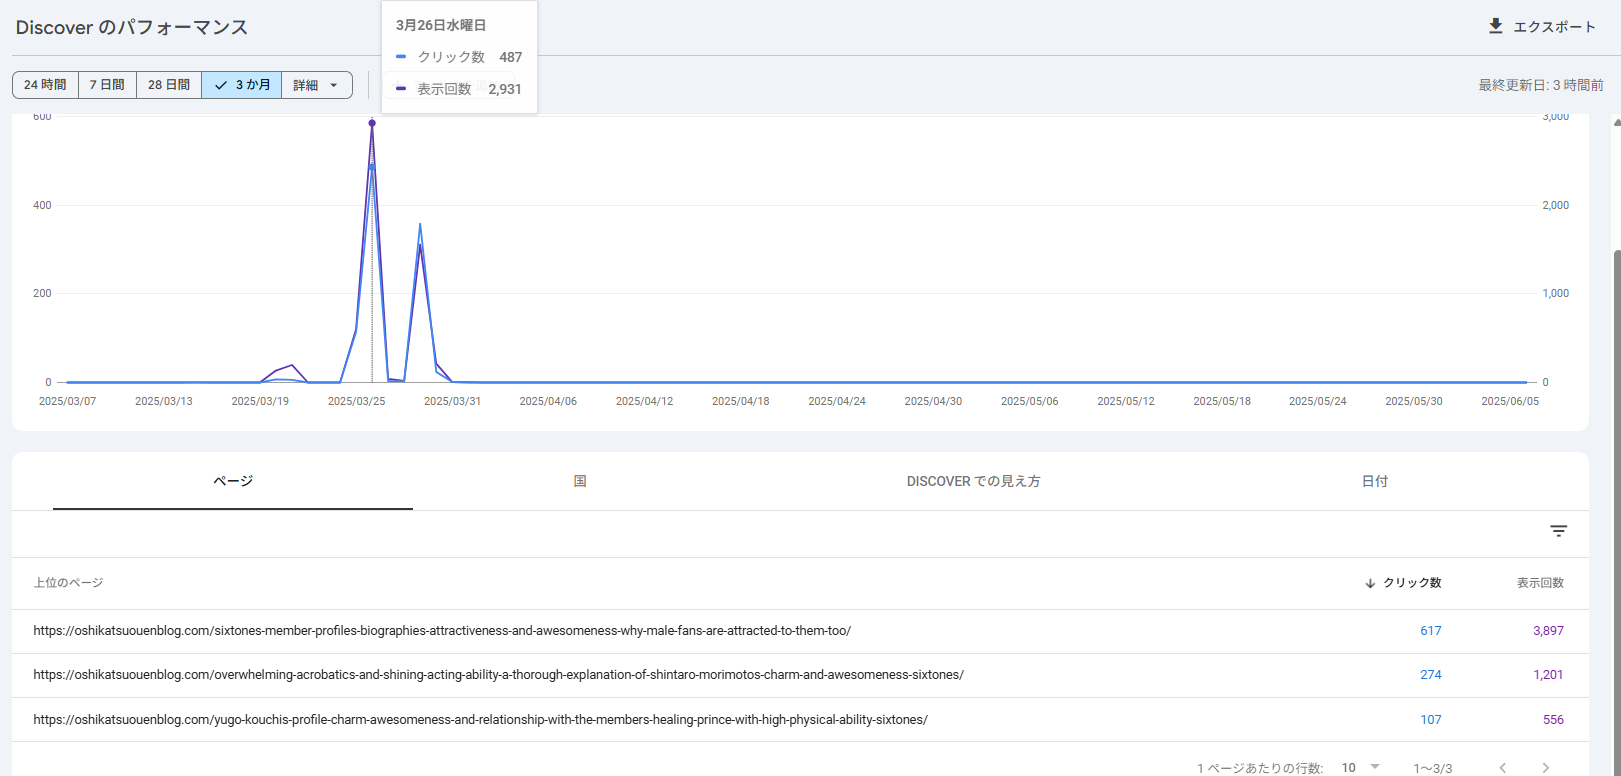Select the 24時間 date range
Image resolution: width=1621 pixels, height=776 pixels.
tap(45, 85)
